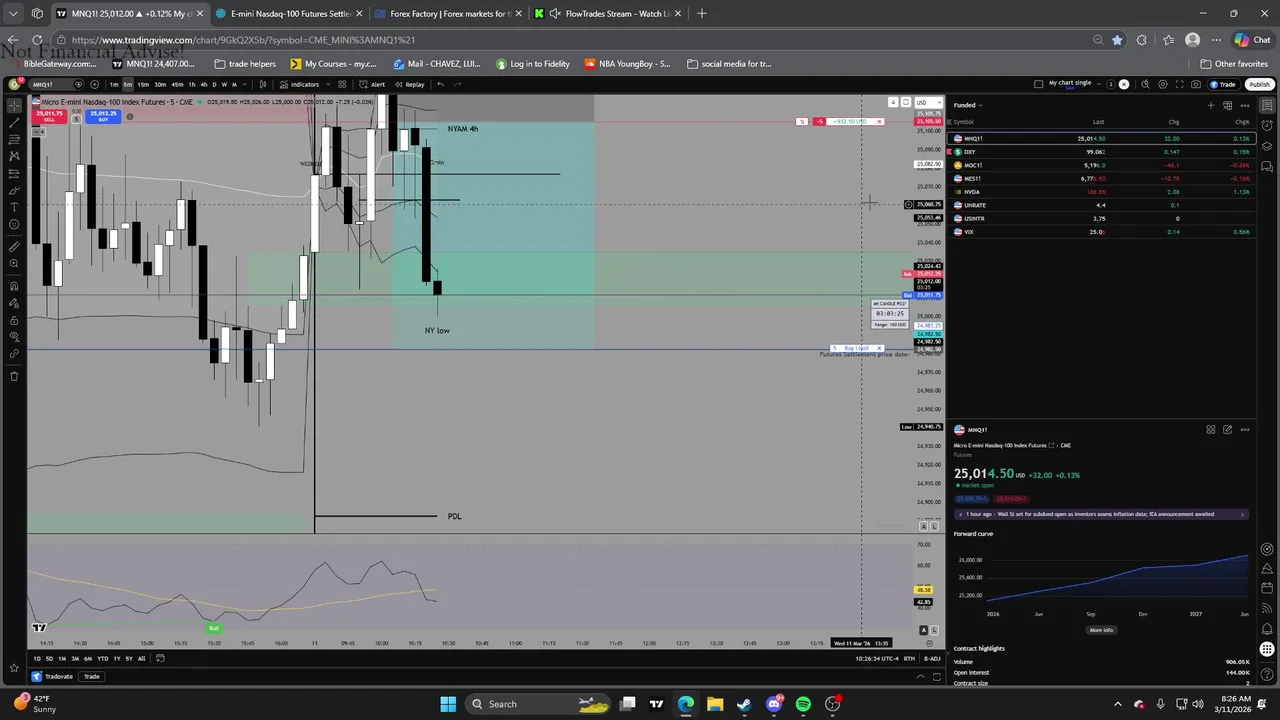Open the watchlist panel sidebar icon

pos(1267,105)
